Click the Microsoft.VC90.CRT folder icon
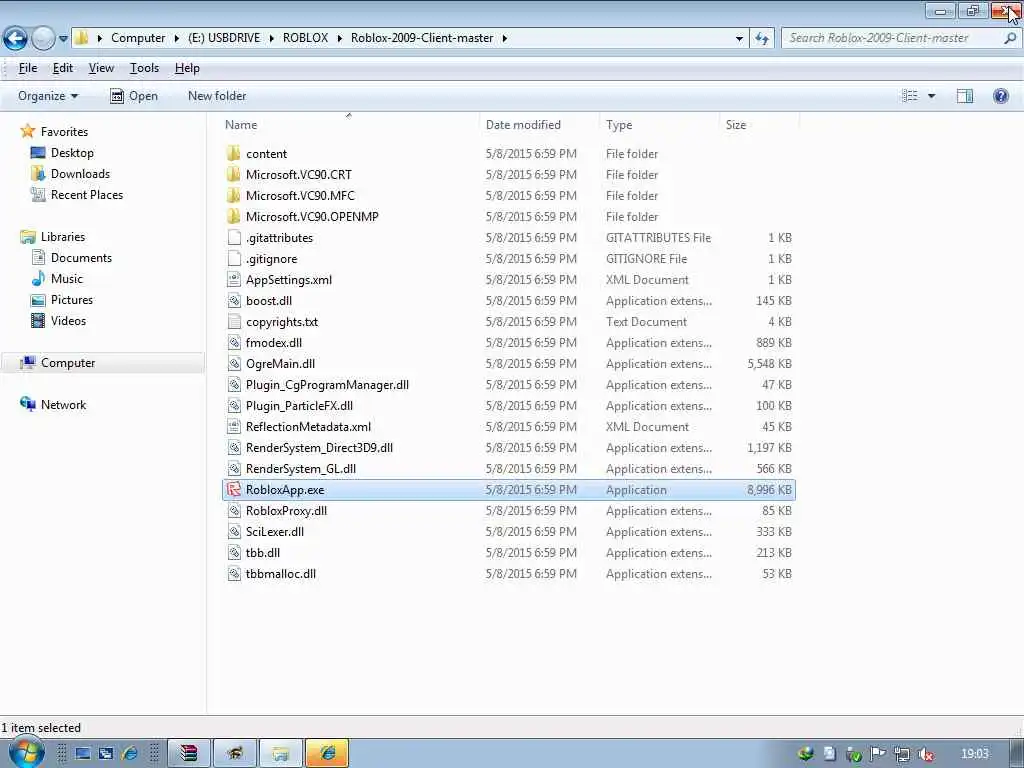The height and width of the screenshot is (768, 1024). point(234,174)
